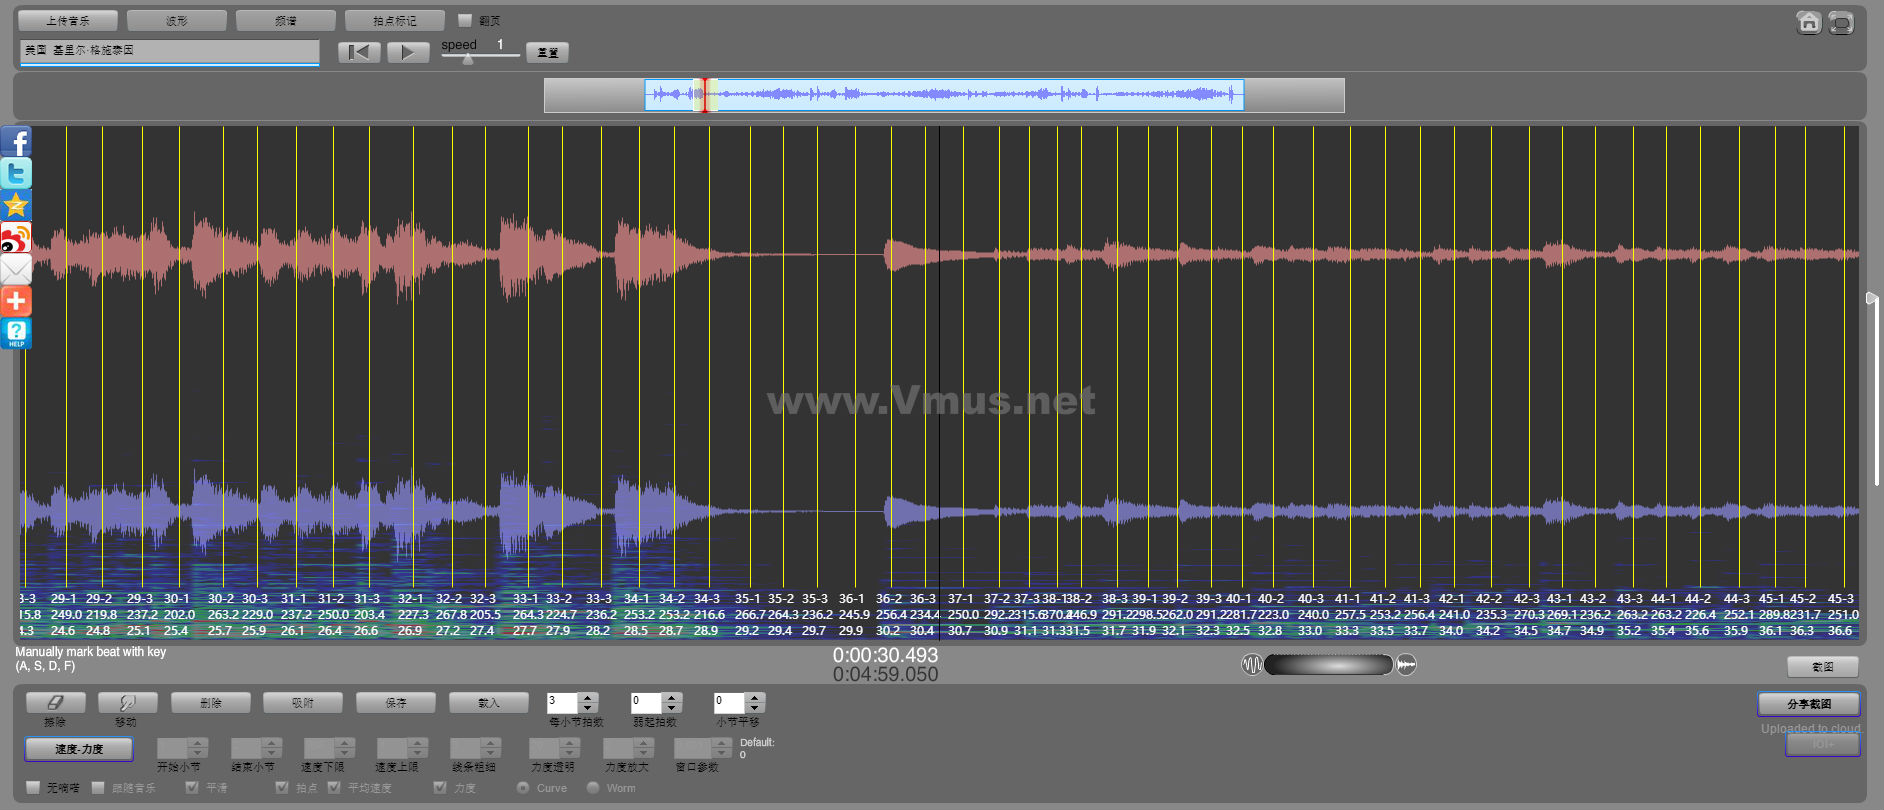Image resolution: width=1884 pixels, height=810 pixels.
Task: Select the Curve radio button
Action: (x=523, y=788)
